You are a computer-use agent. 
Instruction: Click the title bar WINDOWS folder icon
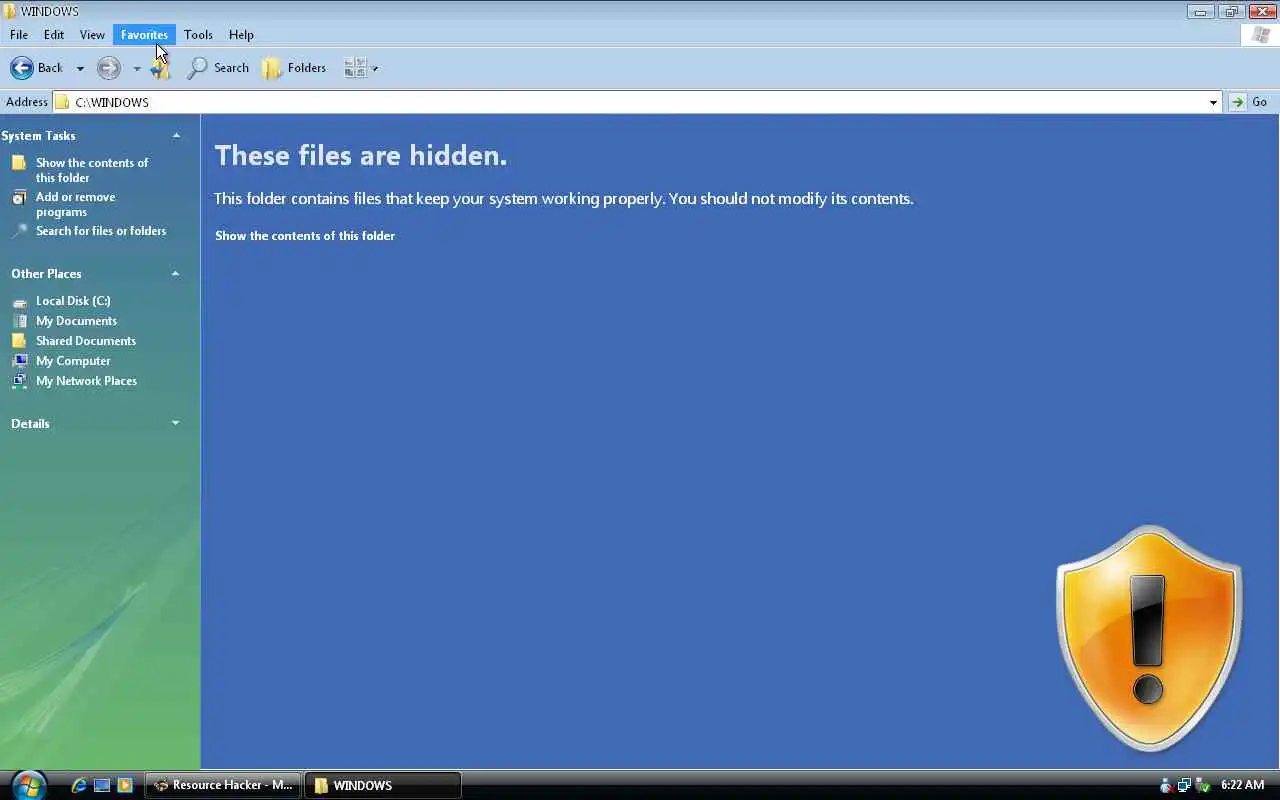coord(10,11)
